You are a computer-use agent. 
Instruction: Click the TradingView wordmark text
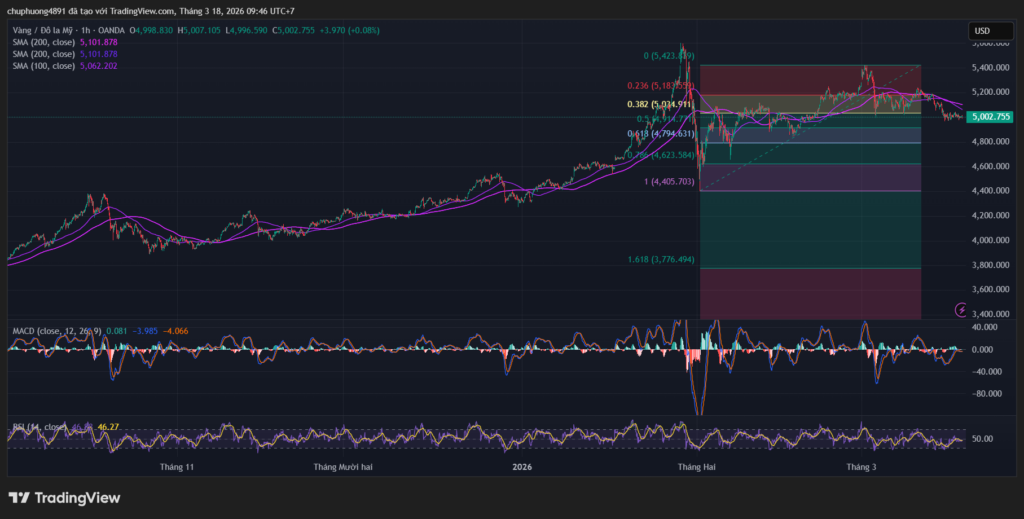(x=78, y=498)
